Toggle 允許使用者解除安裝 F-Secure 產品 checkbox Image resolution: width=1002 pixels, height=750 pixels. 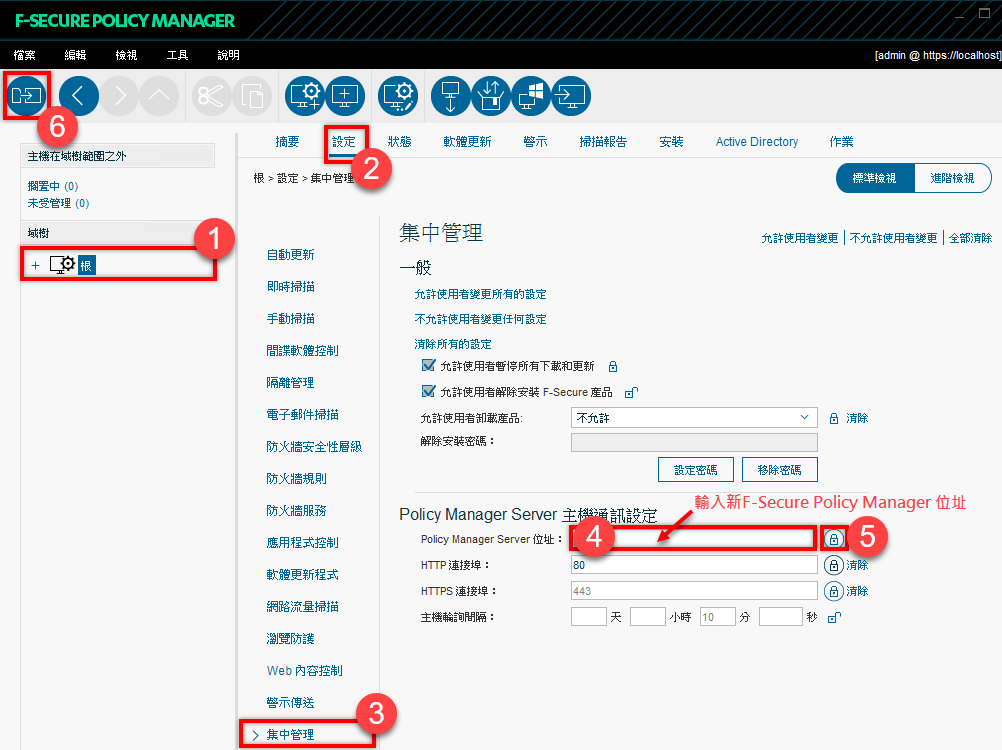click(x=429, y=391)
